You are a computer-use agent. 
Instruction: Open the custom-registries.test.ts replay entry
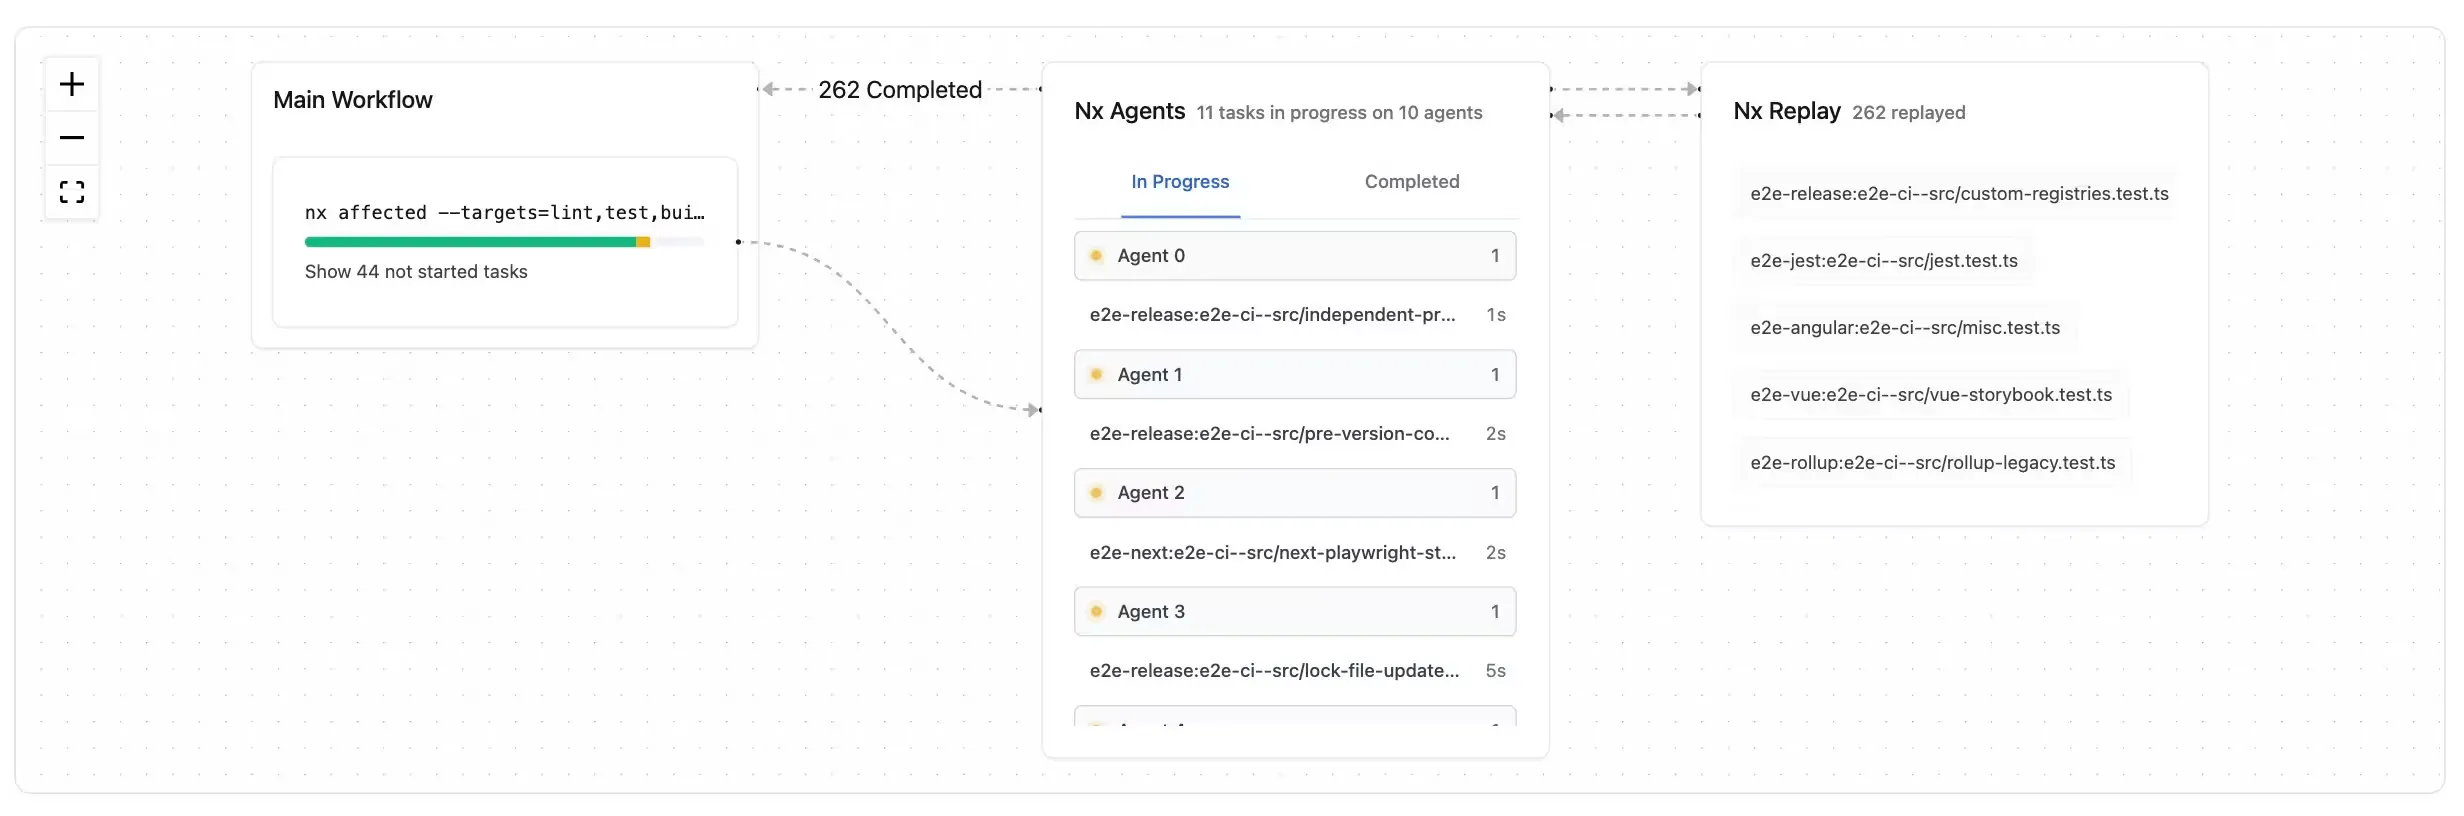click(1958, 194)
